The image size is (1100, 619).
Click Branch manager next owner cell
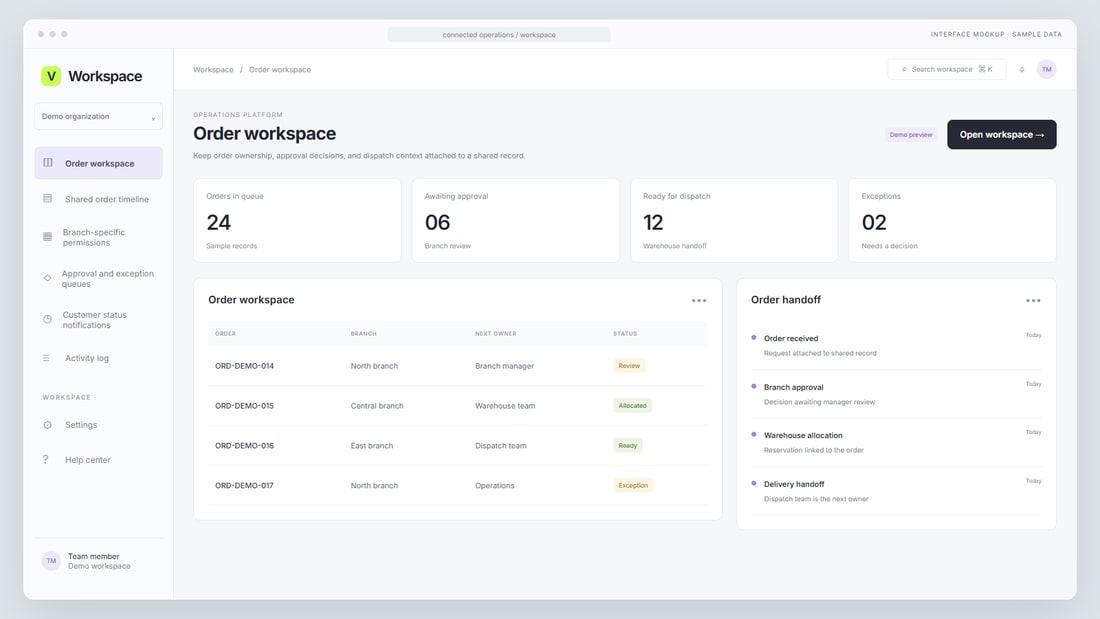point(504,366)
